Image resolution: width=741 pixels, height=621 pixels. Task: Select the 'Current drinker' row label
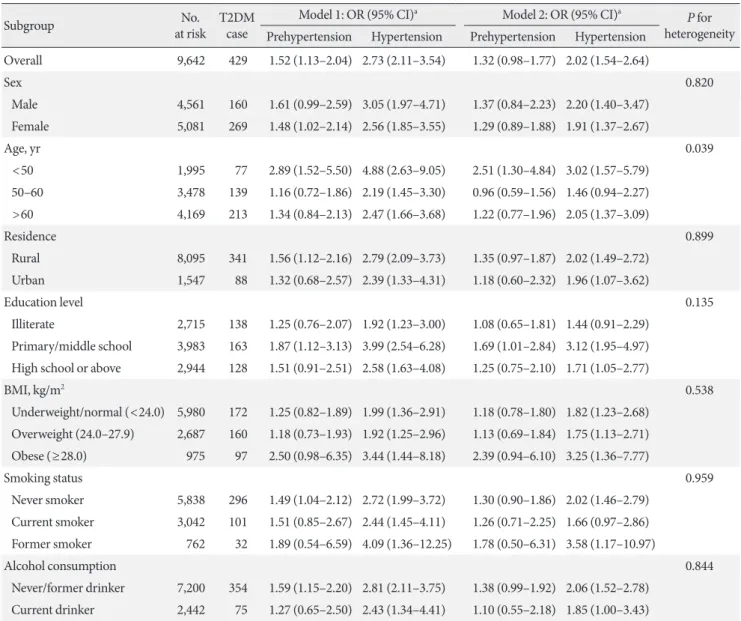53,610
